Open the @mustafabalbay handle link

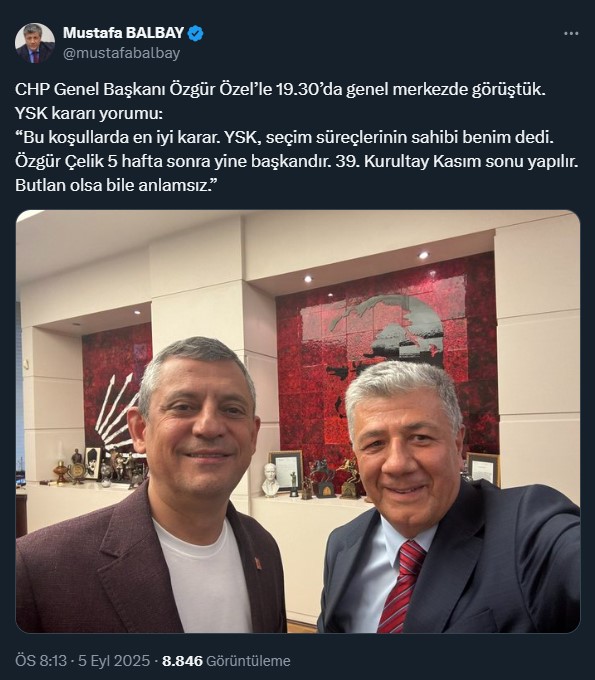pyautogui.click(x=121, y=53)
